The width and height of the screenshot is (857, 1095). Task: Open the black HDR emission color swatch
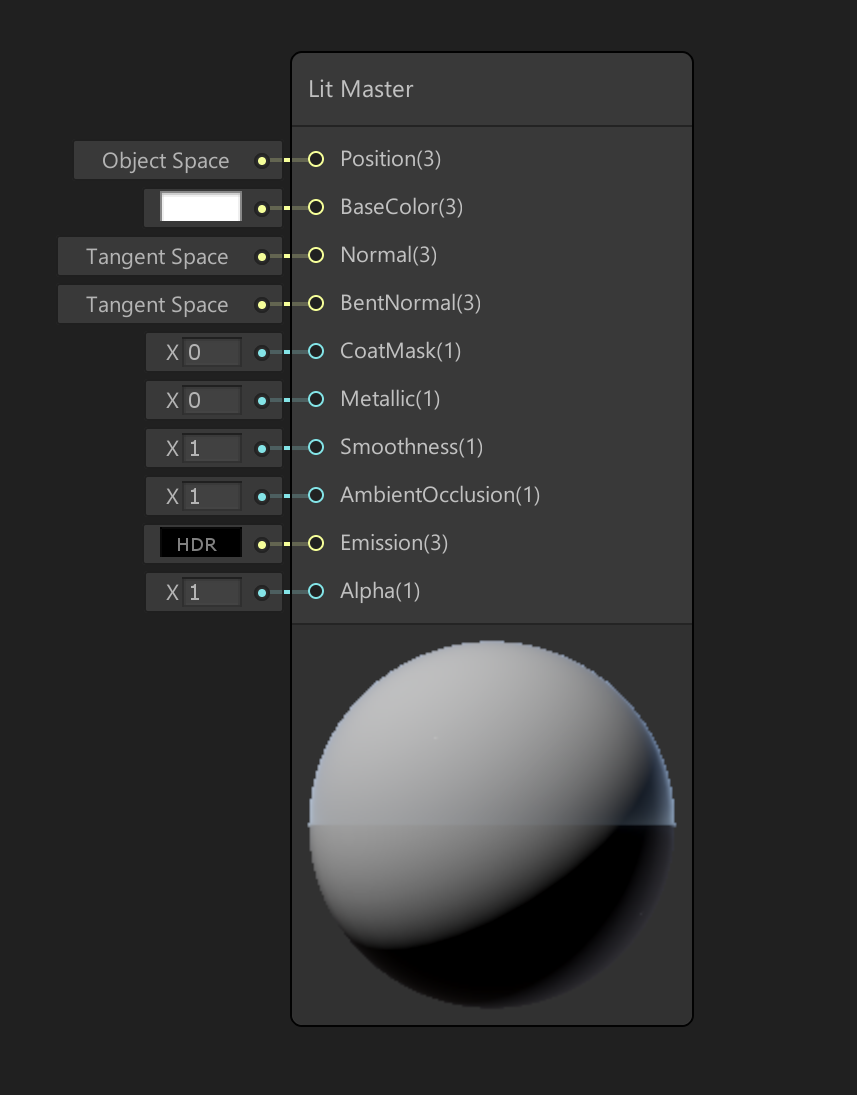pyautogui.click(x=201, y=543)
